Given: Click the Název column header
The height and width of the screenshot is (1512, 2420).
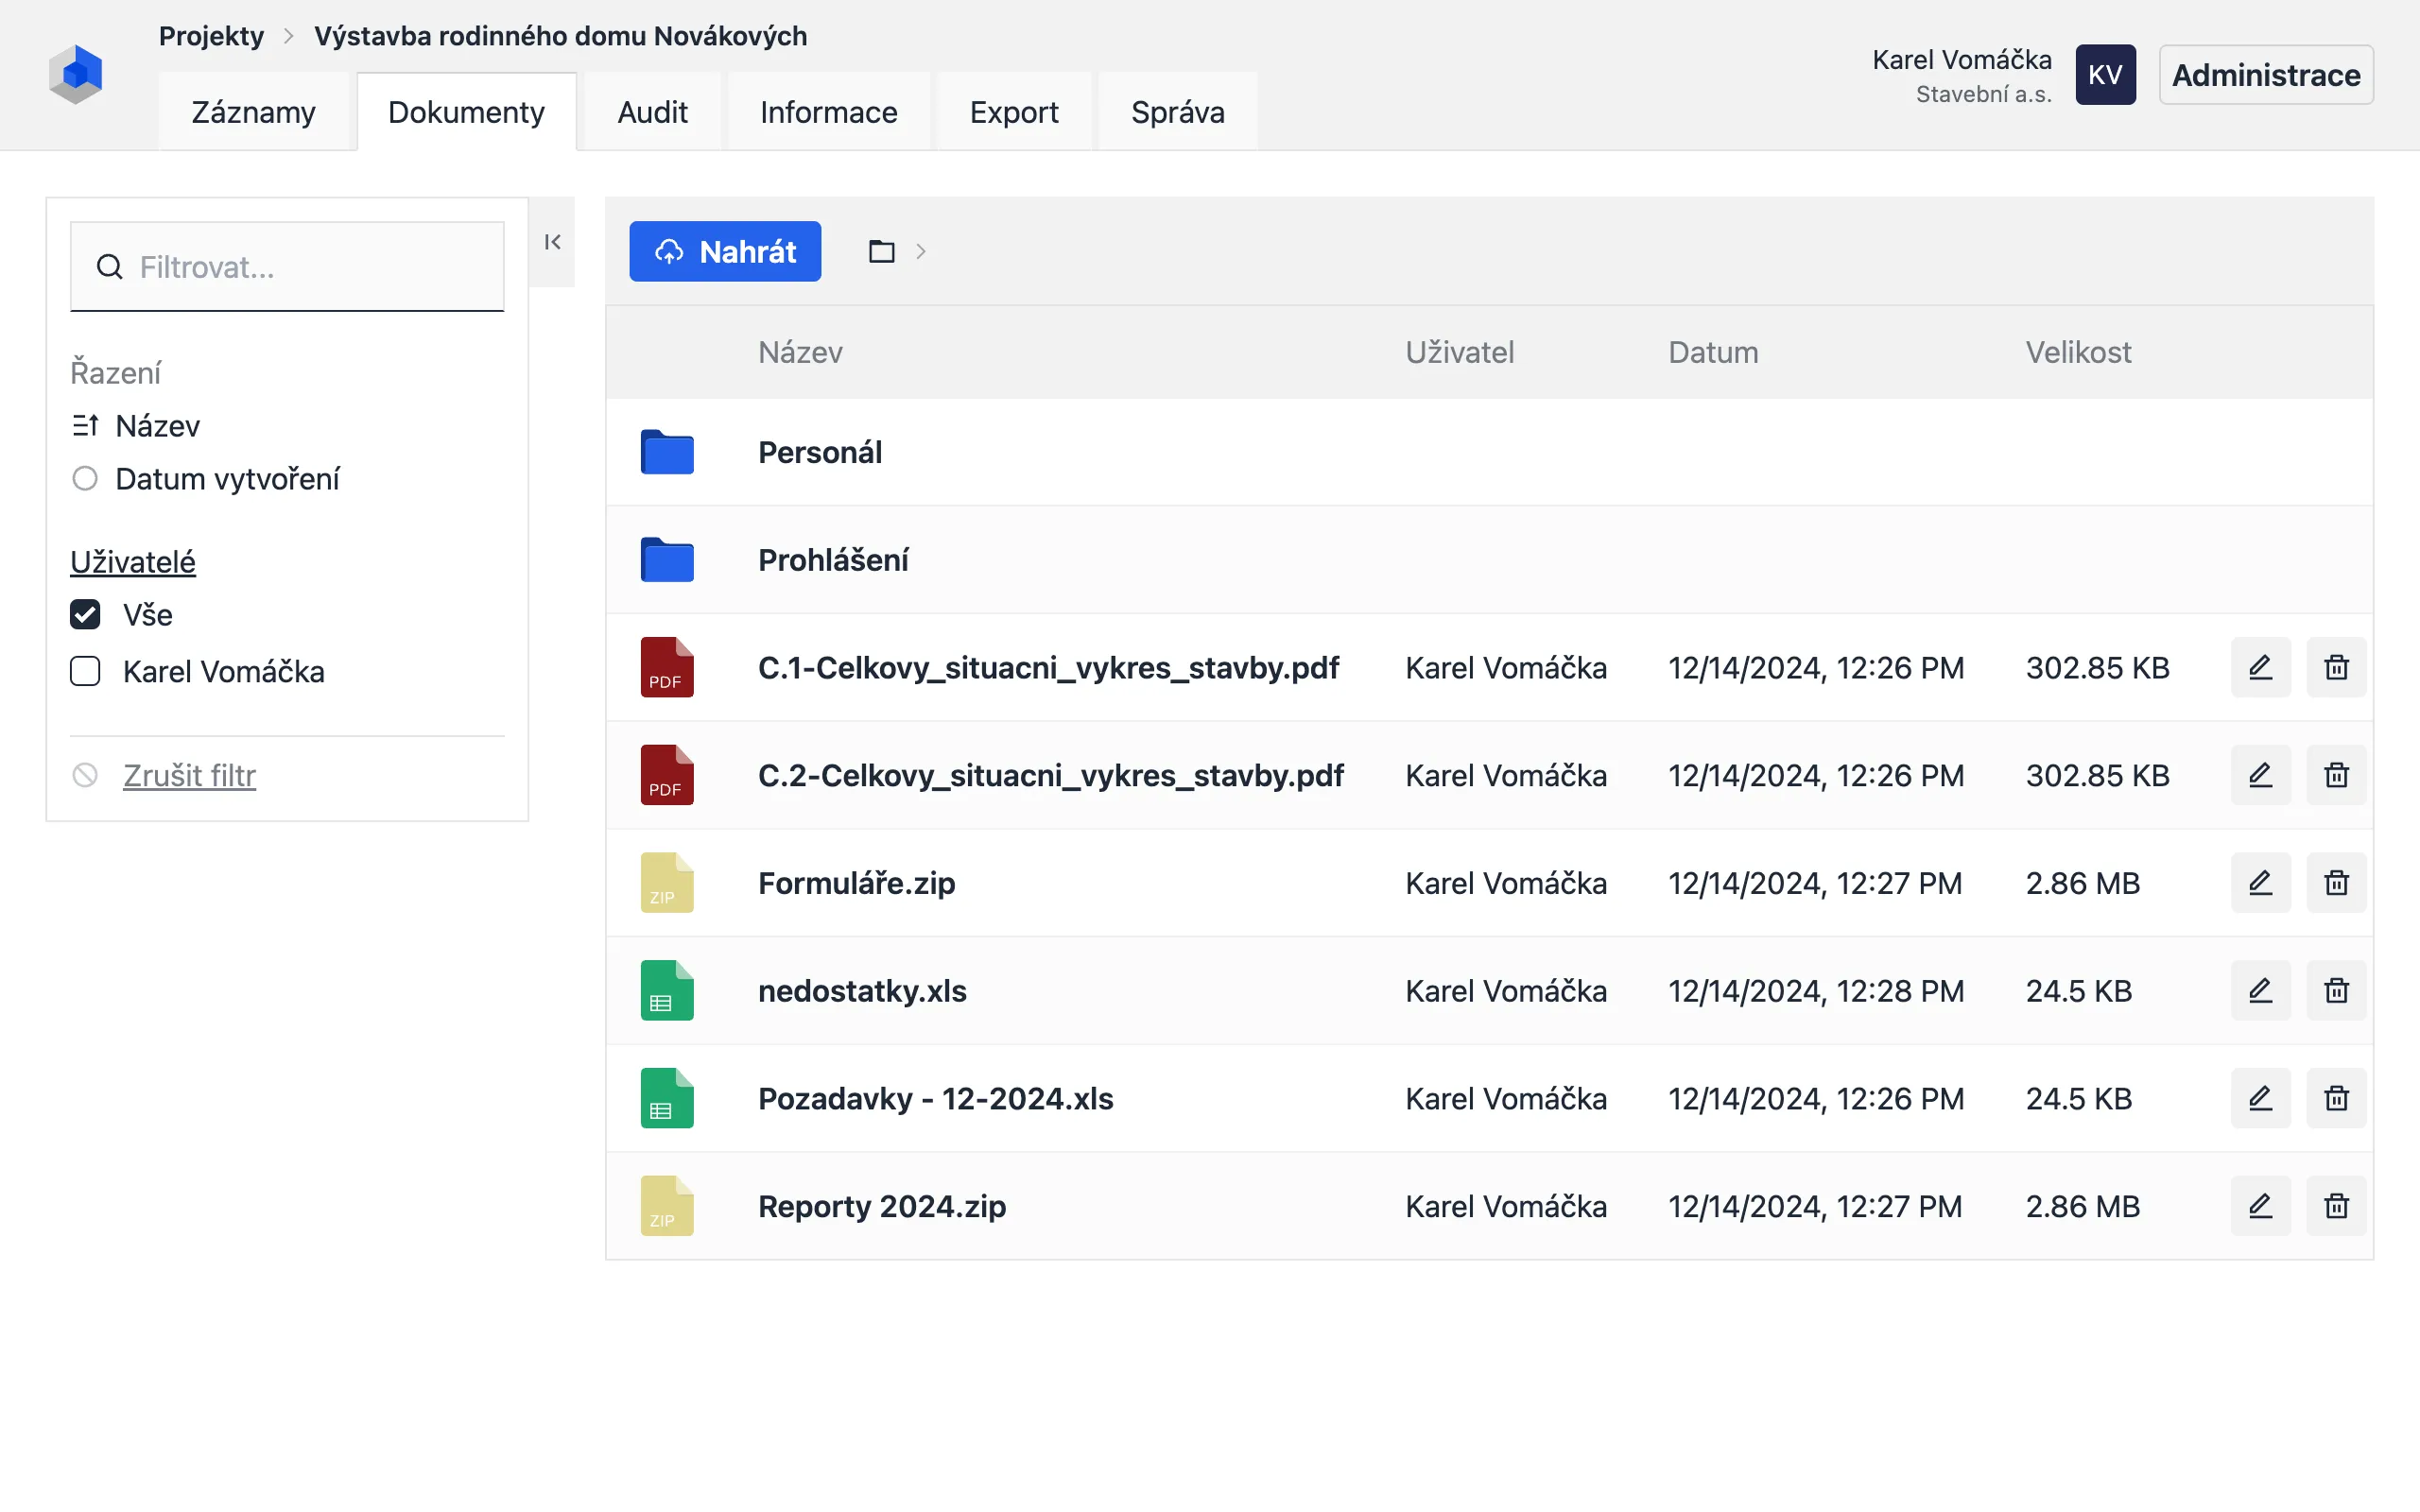Looking at the screenshot, I should coord(800,352).
